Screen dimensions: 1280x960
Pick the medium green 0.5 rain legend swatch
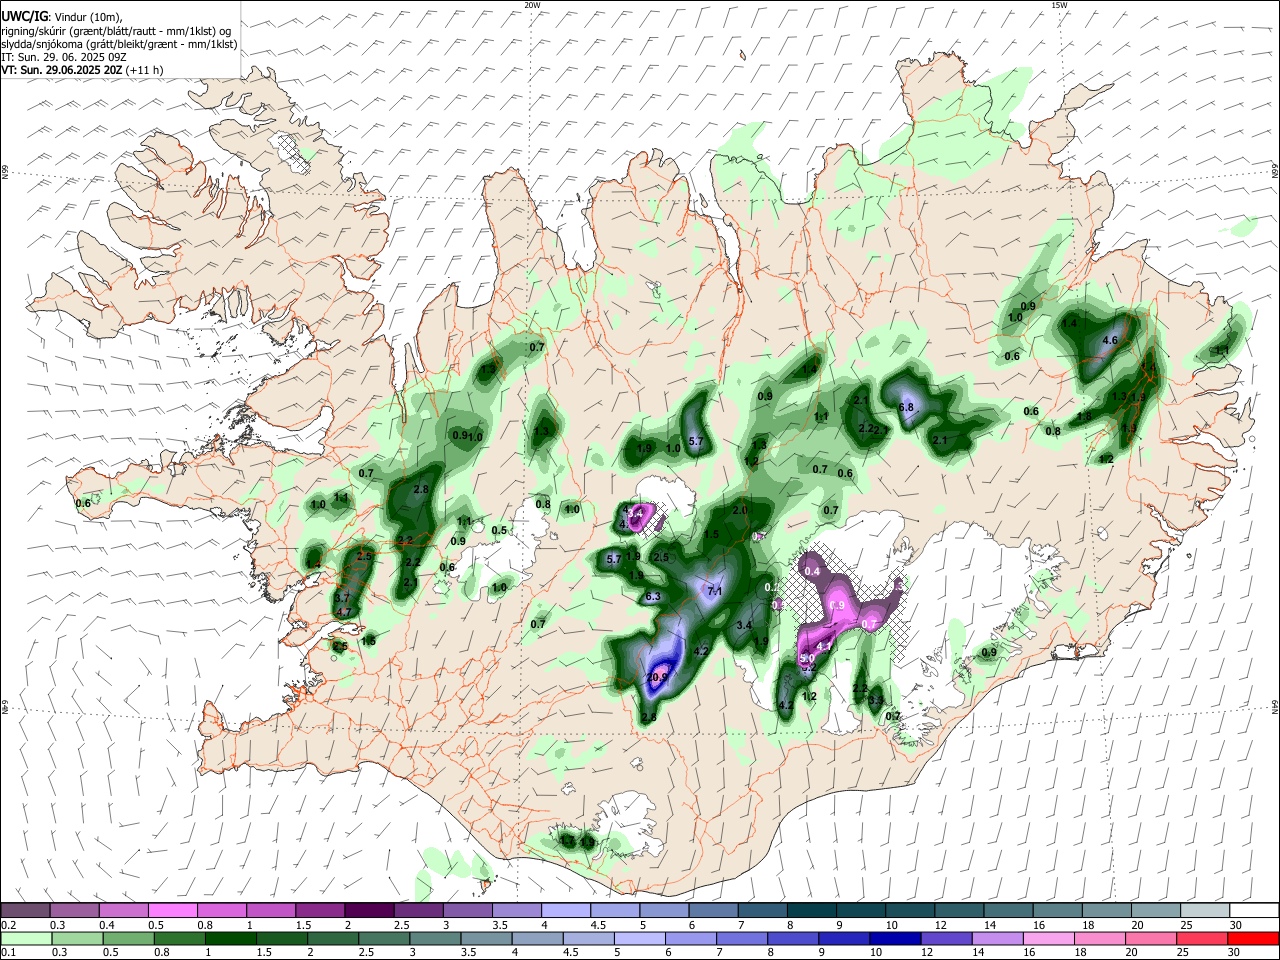(x=128, y=938)
